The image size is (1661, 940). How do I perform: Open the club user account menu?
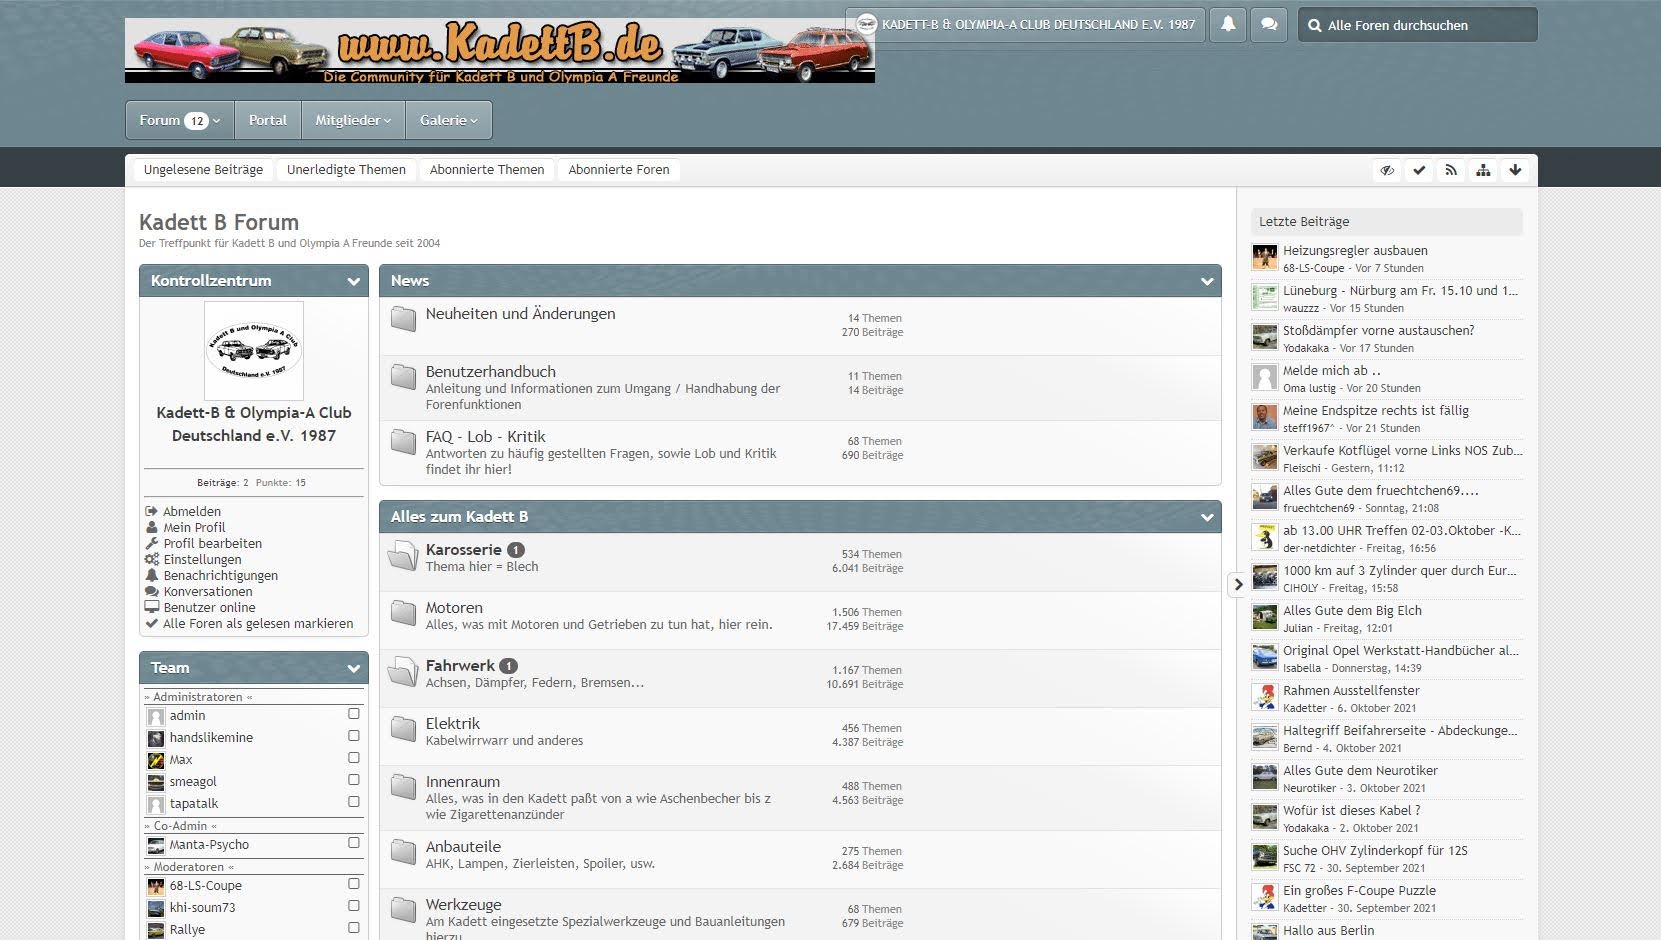(1026, 25)
